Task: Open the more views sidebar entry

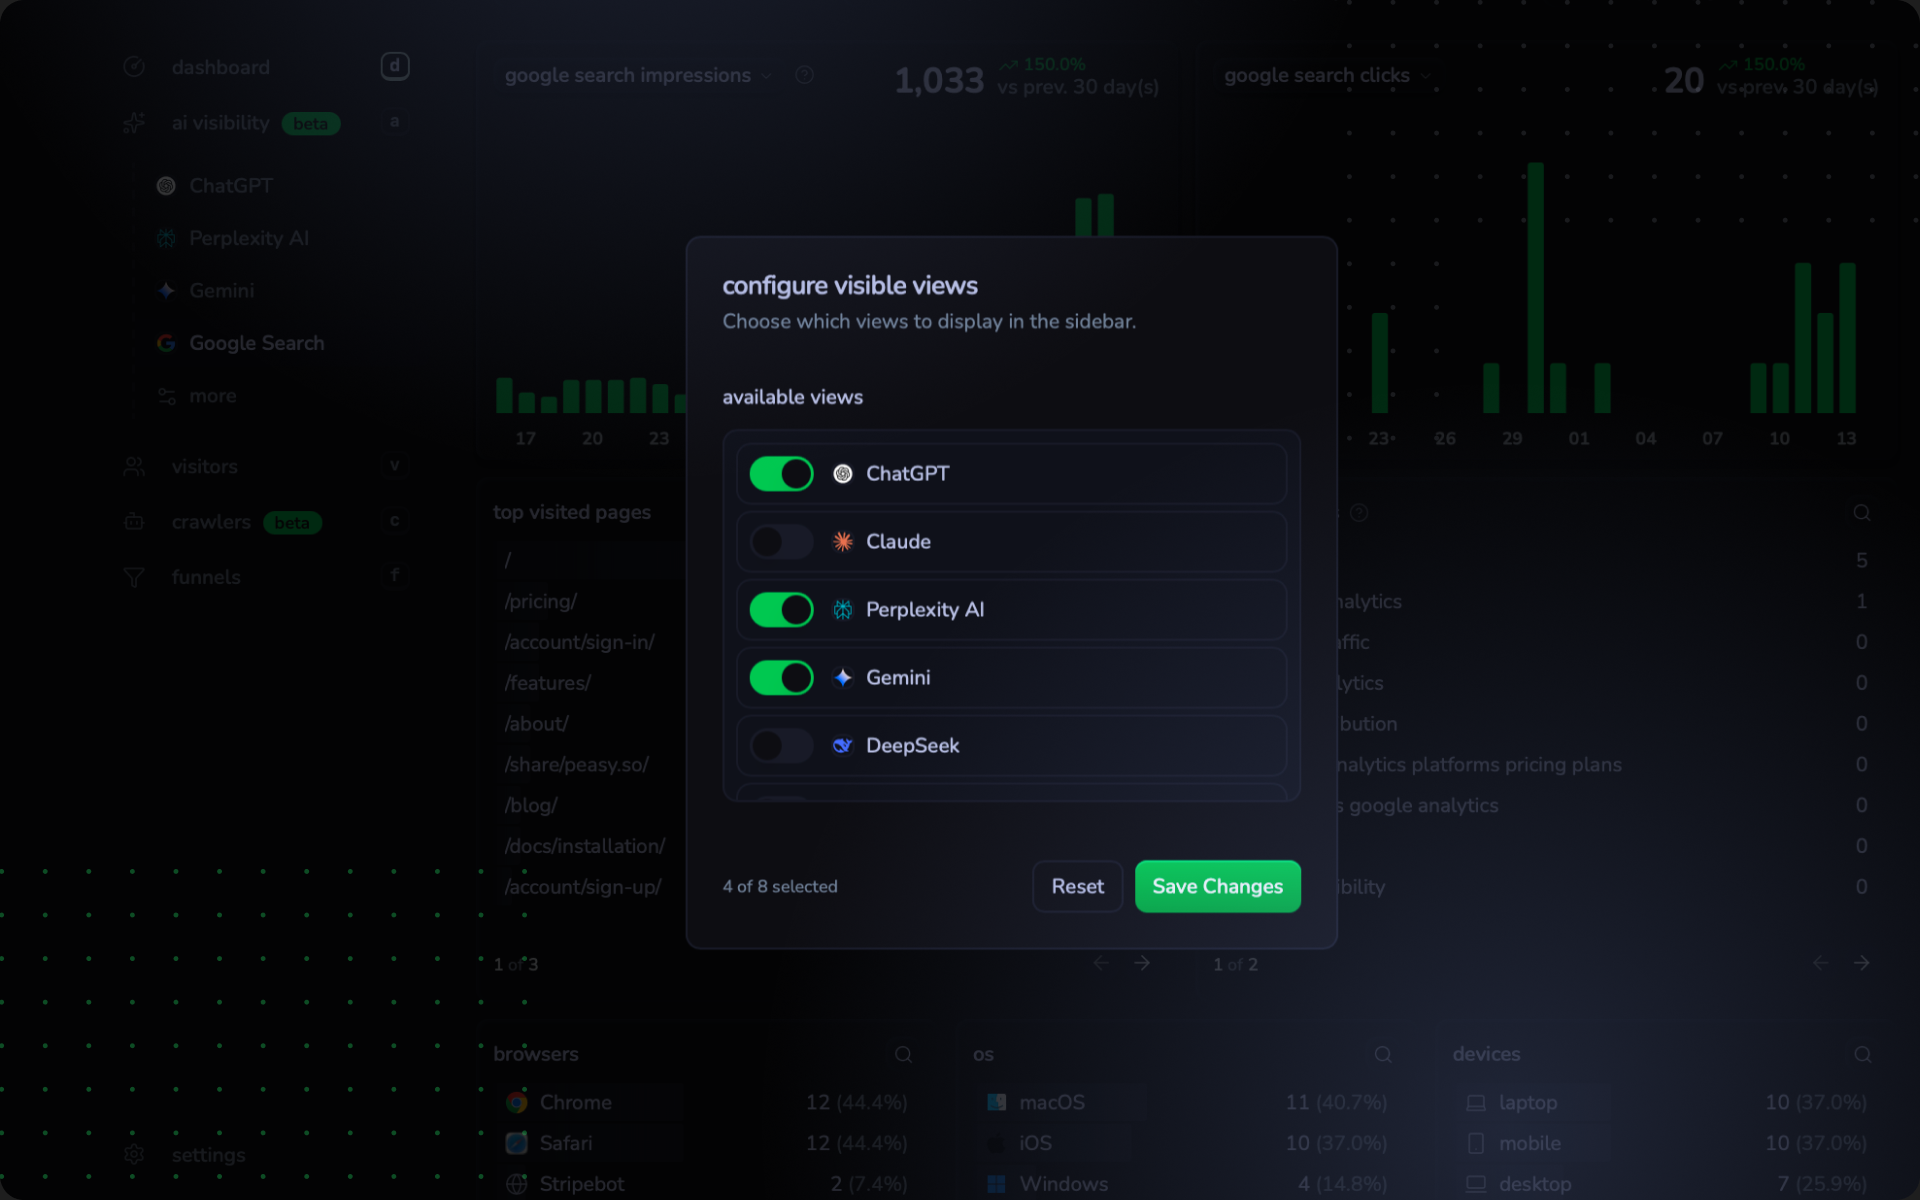Action: coord(212,396)
